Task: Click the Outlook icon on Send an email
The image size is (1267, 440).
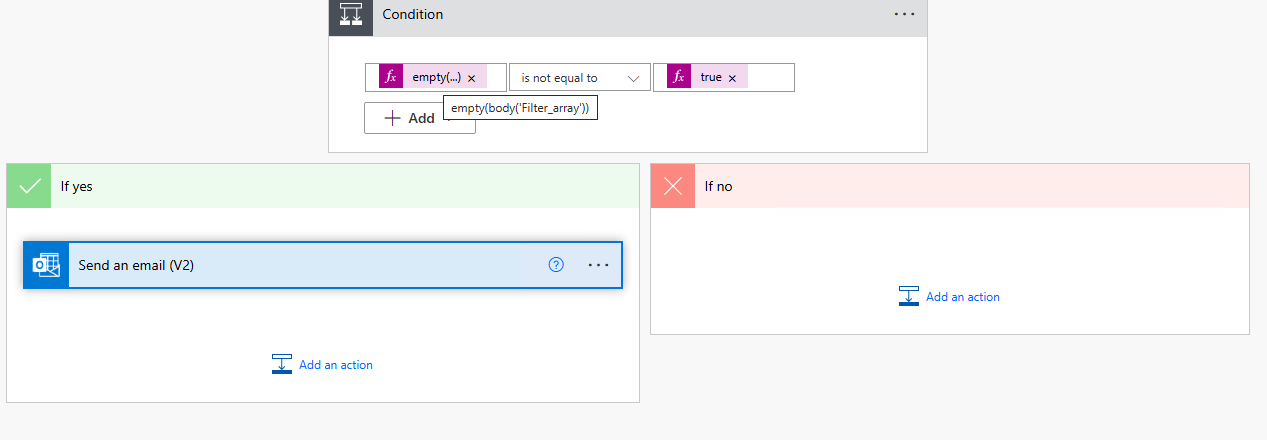Action: (x=46, y=265)
